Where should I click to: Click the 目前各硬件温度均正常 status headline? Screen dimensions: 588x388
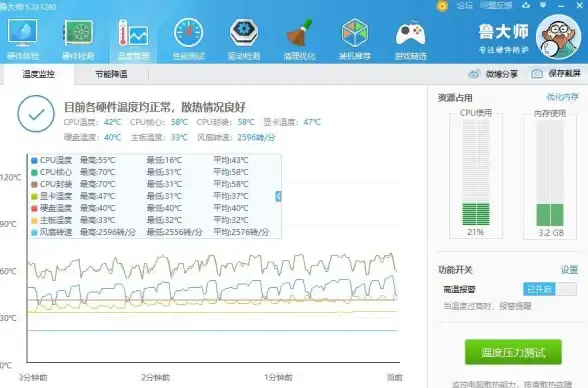[154, 107]
